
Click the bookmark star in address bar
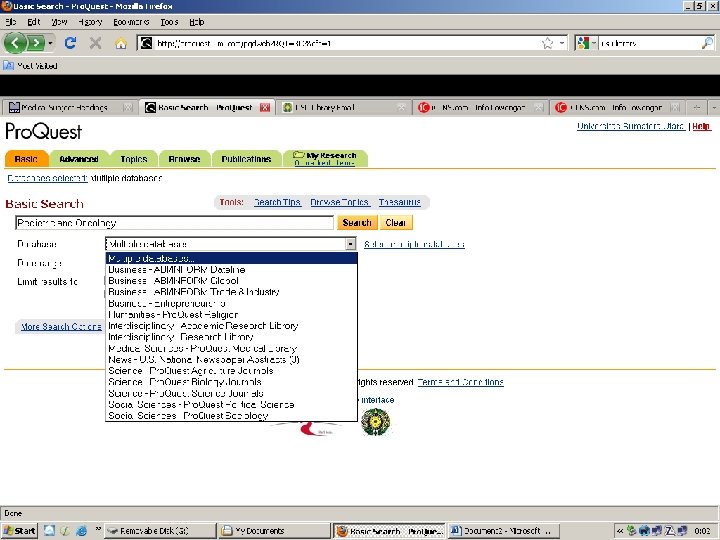547,43
